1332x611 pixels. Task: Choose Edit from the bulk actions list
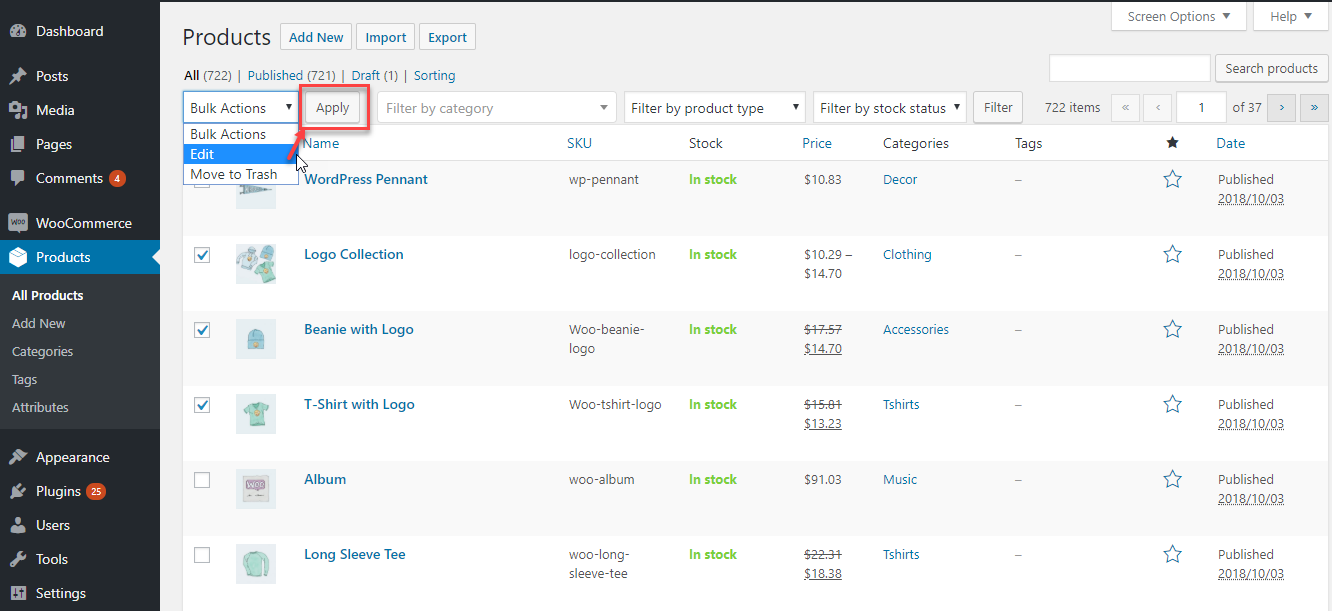pyautogui.click(x=241, y=154)
